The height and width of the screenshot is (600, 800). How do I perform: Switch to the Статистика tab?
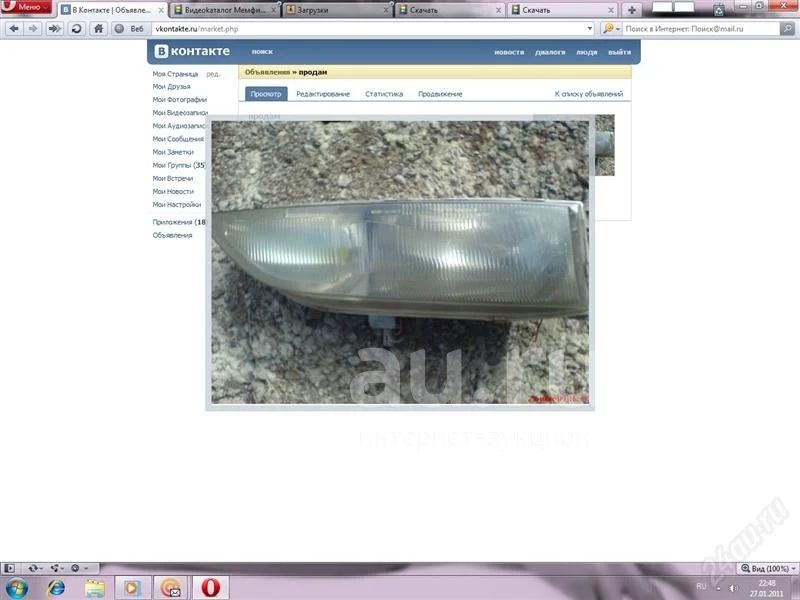384,94
